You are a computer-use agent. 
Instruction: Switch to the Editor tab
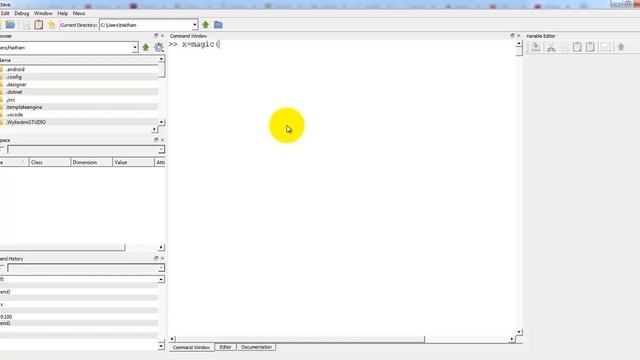click(x=225, y=347)
